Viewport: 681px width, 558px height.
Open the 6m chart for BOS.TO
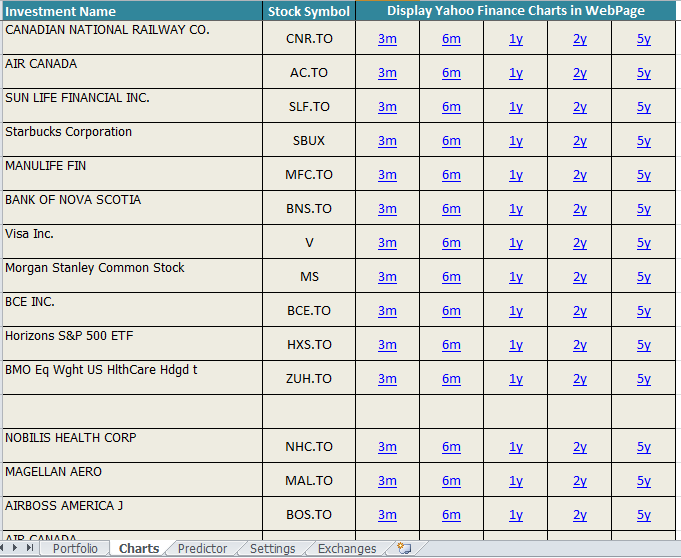451,515
